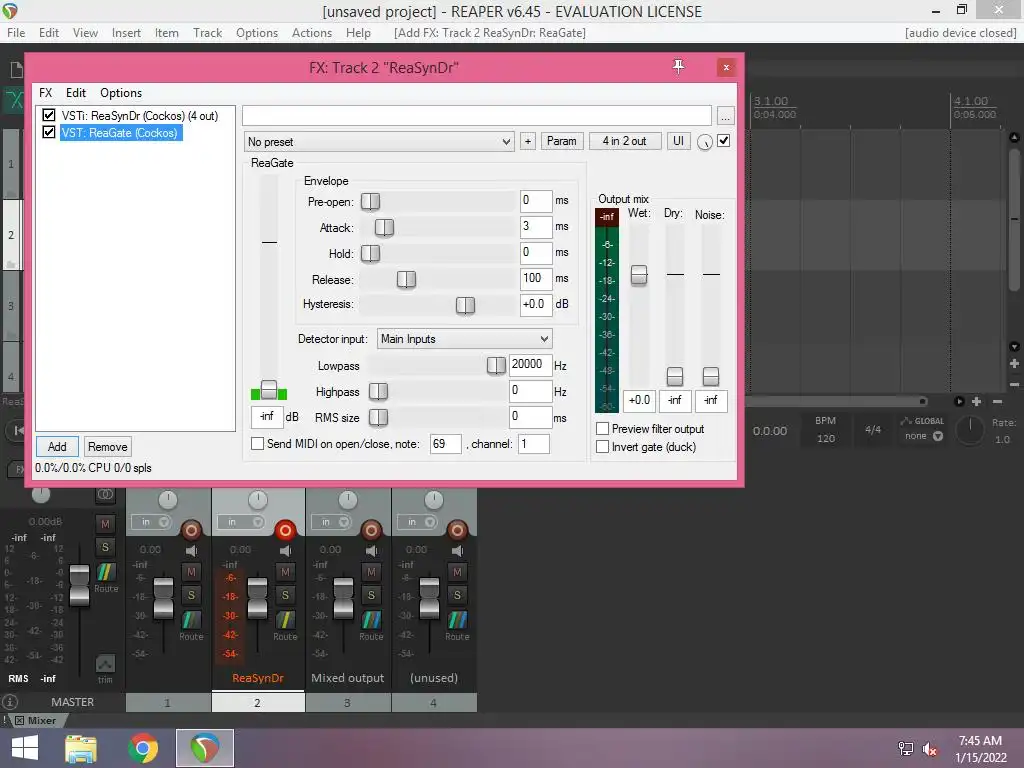Click the Add FX button
The width and height of the screenshot is (1024, 768).
[x=57, y=447]
